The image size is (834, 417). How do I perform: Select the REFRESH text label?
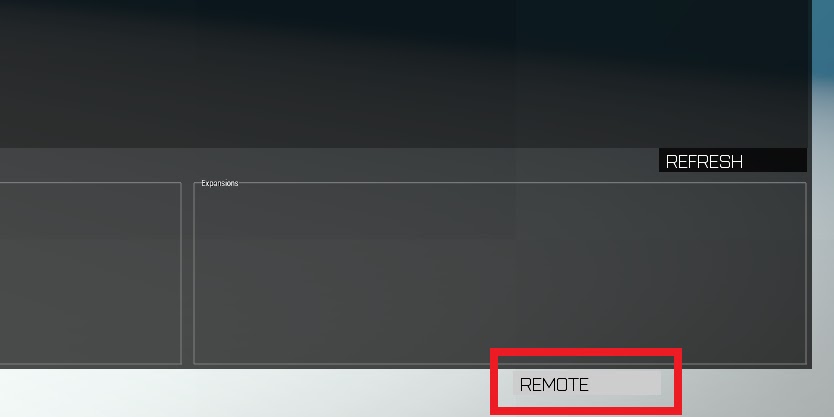coord(704,162)
